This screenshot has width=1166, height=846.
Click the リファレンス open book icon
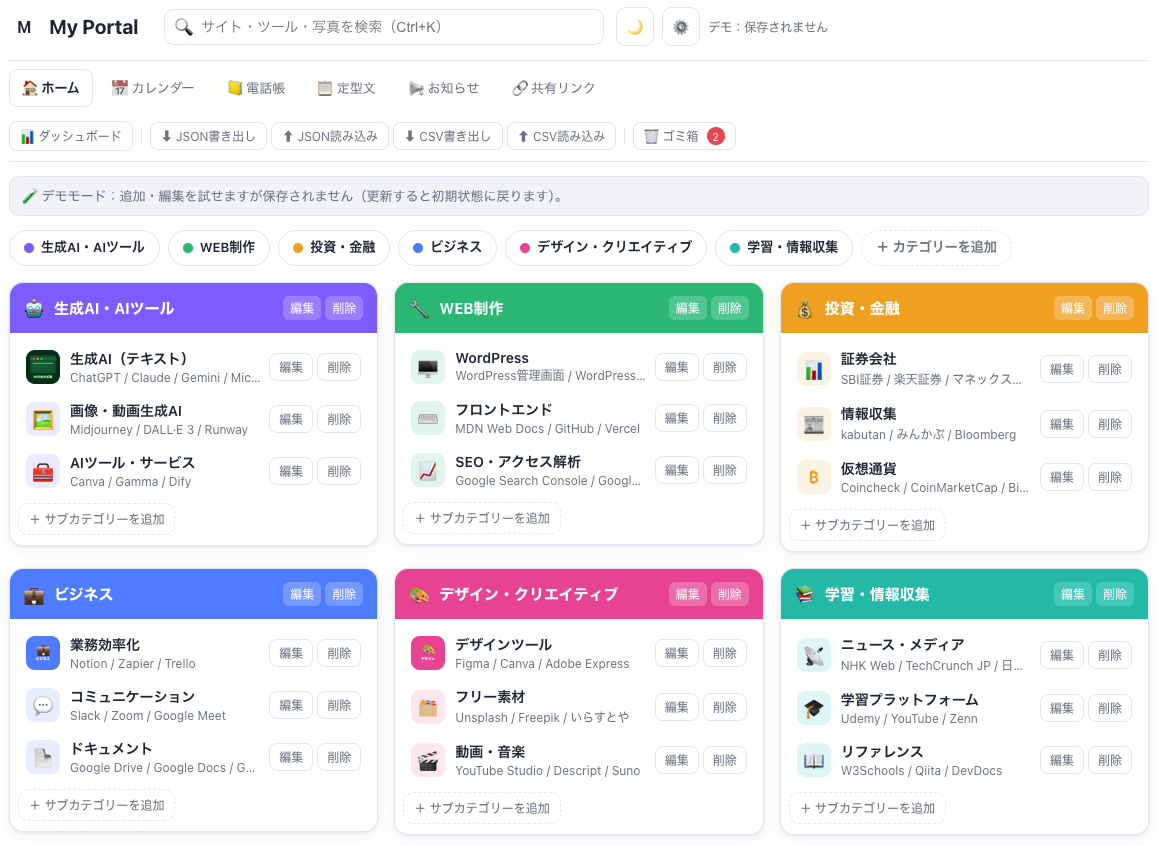[x=814, y=761]
